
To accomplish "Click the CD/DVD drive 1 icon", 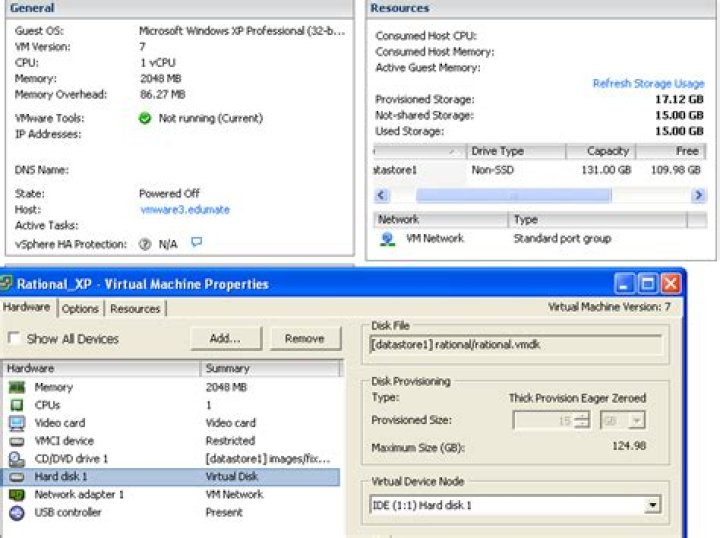I will [x=17, y=459].
